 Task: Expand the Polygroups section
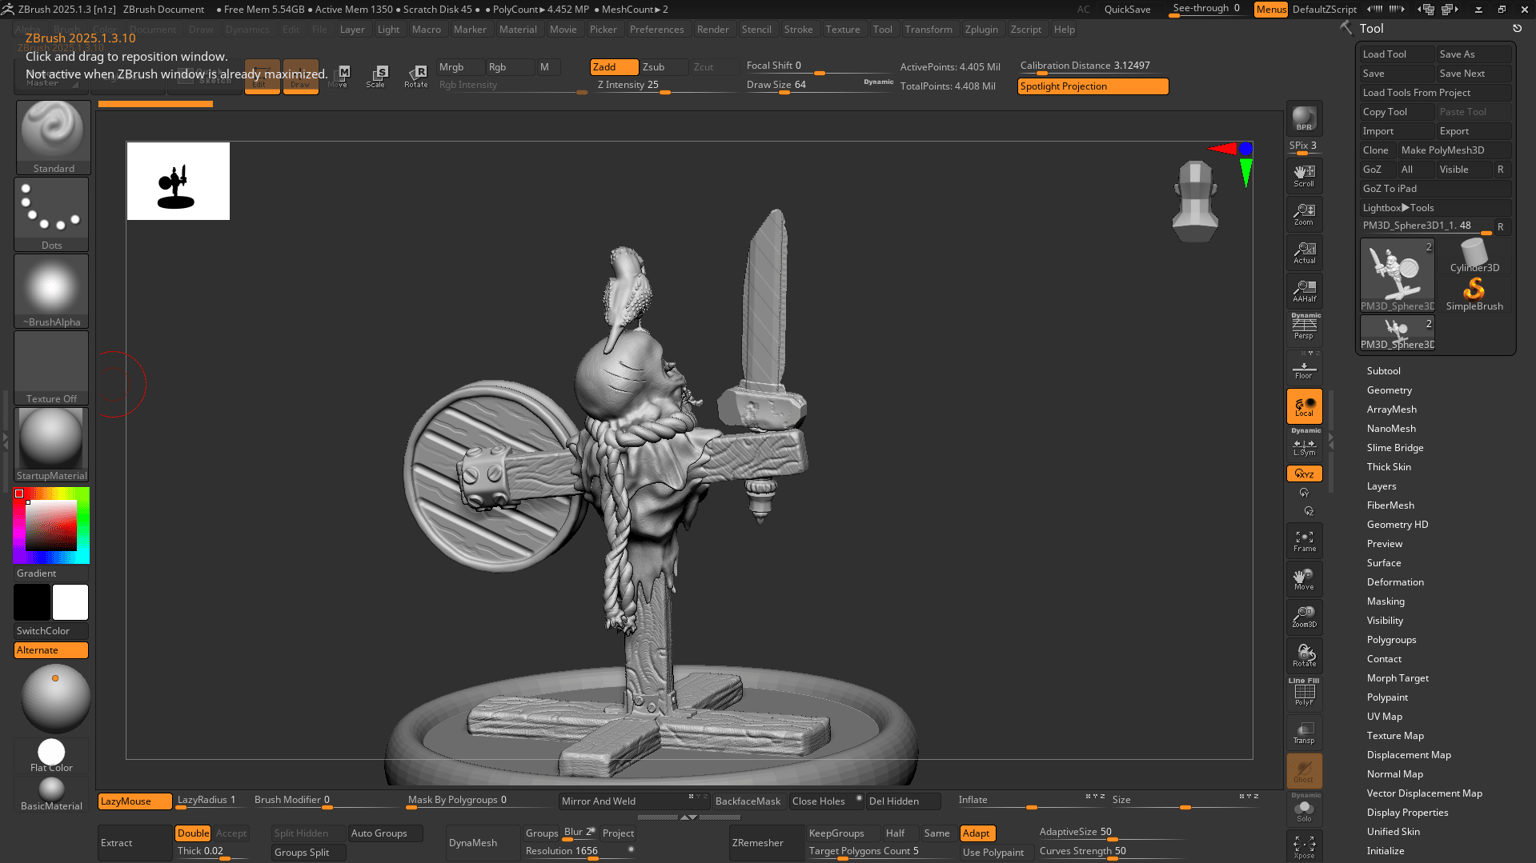(x=1391, y=640)
